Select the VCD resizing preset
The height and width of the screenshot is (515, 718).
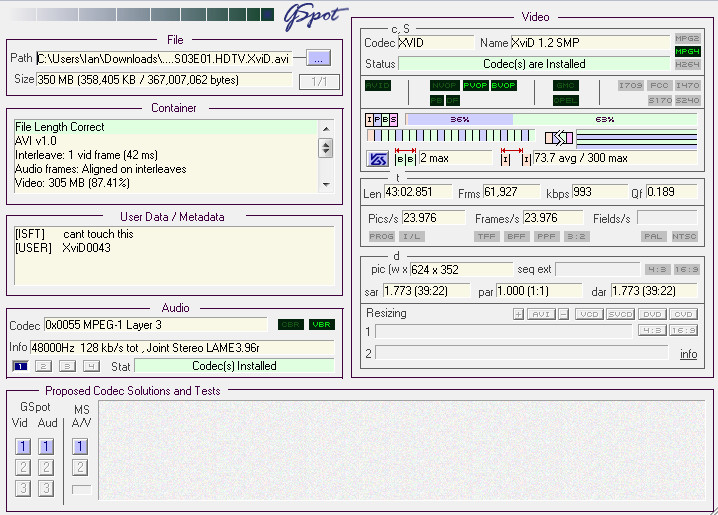(589, 314)
